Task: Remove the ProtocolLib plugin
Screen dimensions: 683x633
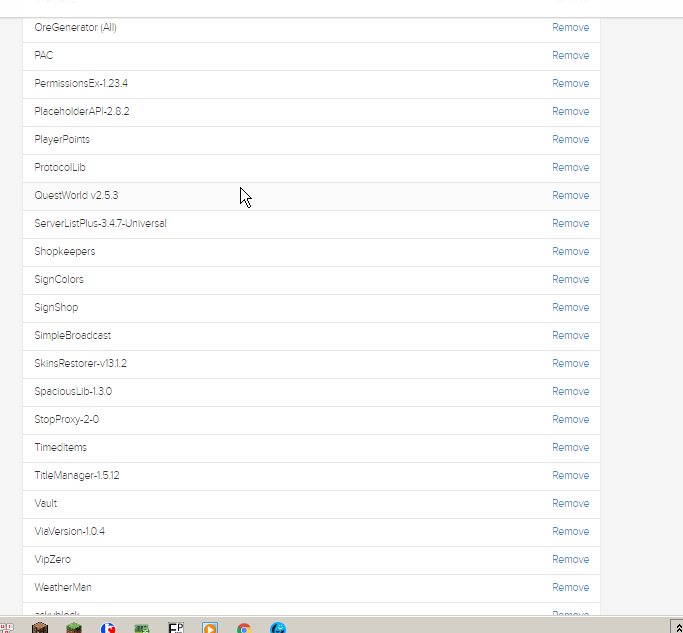Action: coord(571,167)
